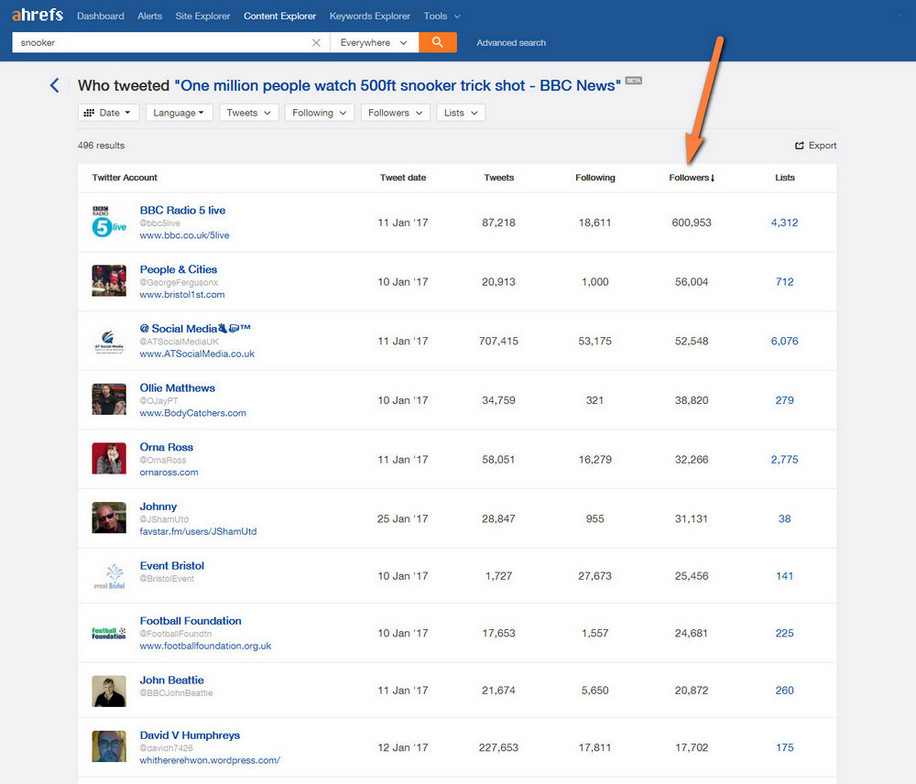Click the Event Bristol logo
Viewport: 916px width, 784px height.
(109, 576)
